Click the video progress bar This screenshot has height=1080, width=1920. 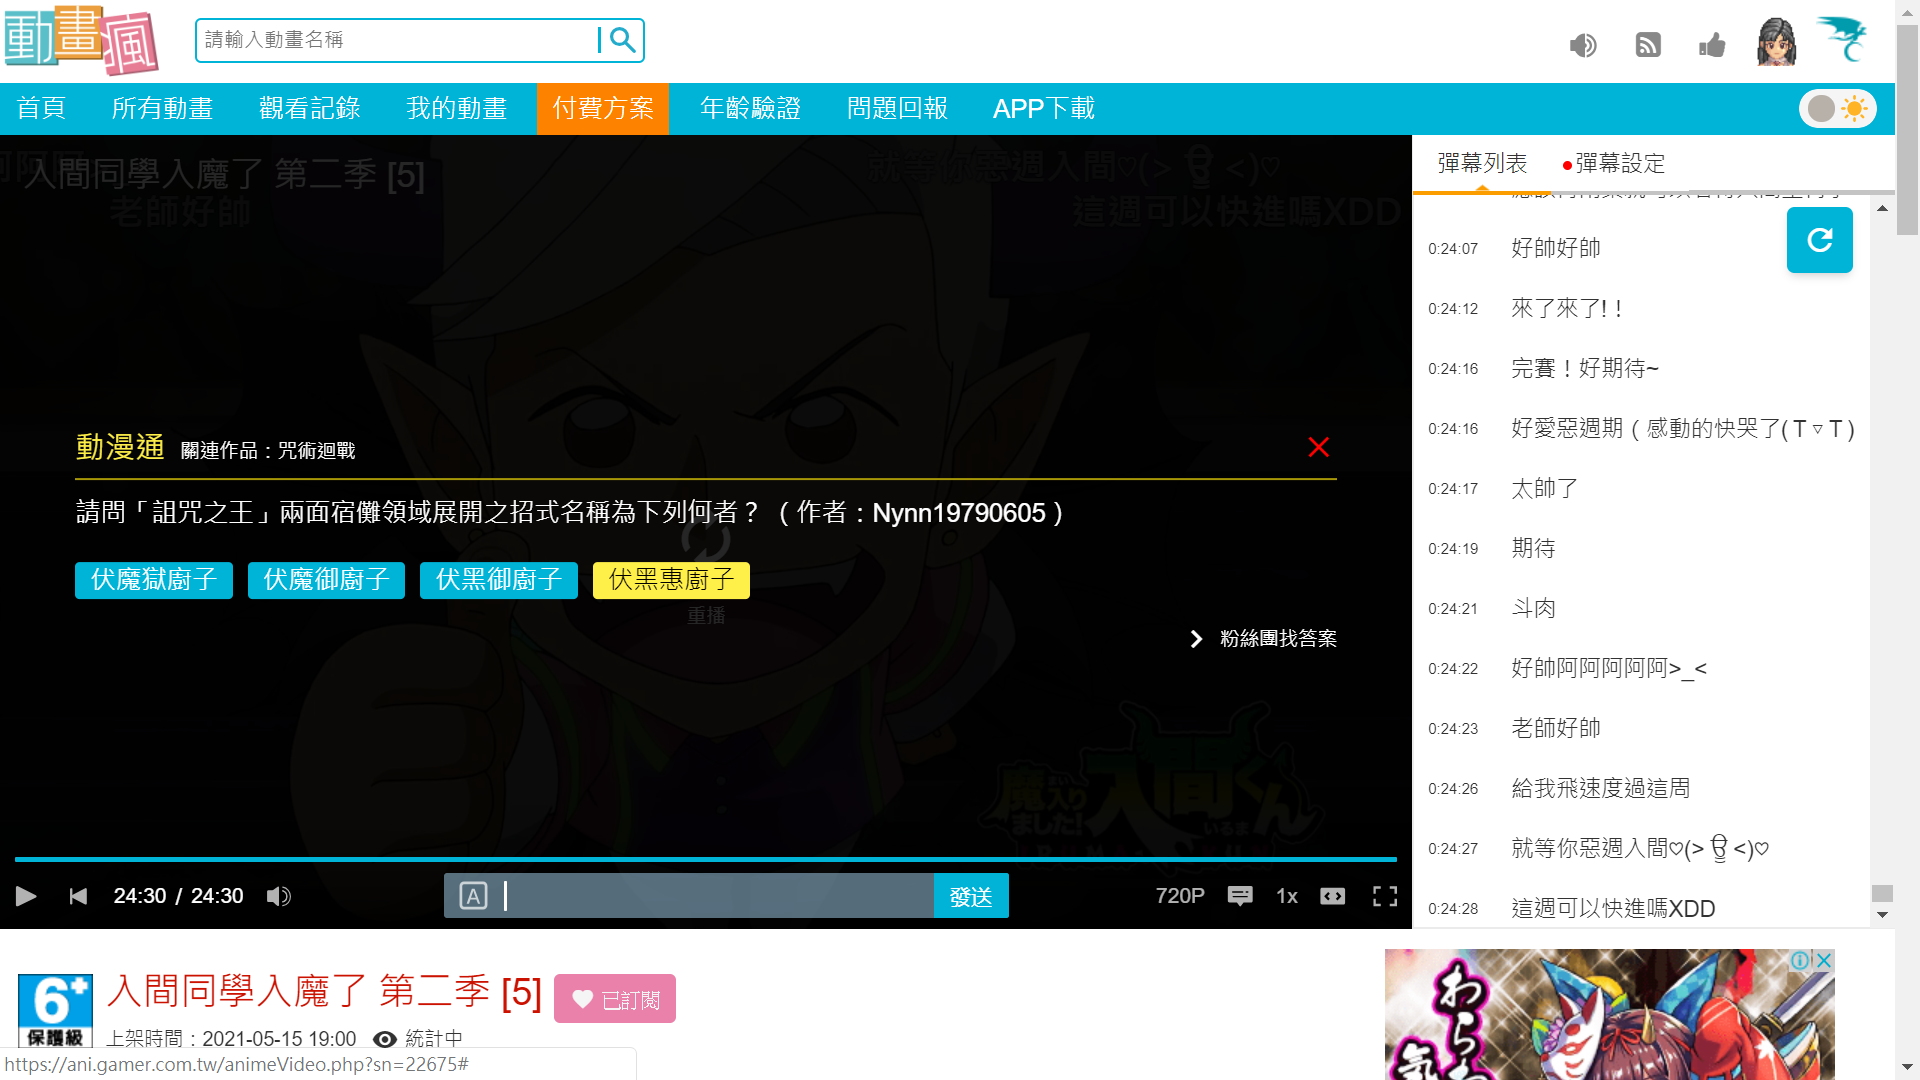point(705,859)
